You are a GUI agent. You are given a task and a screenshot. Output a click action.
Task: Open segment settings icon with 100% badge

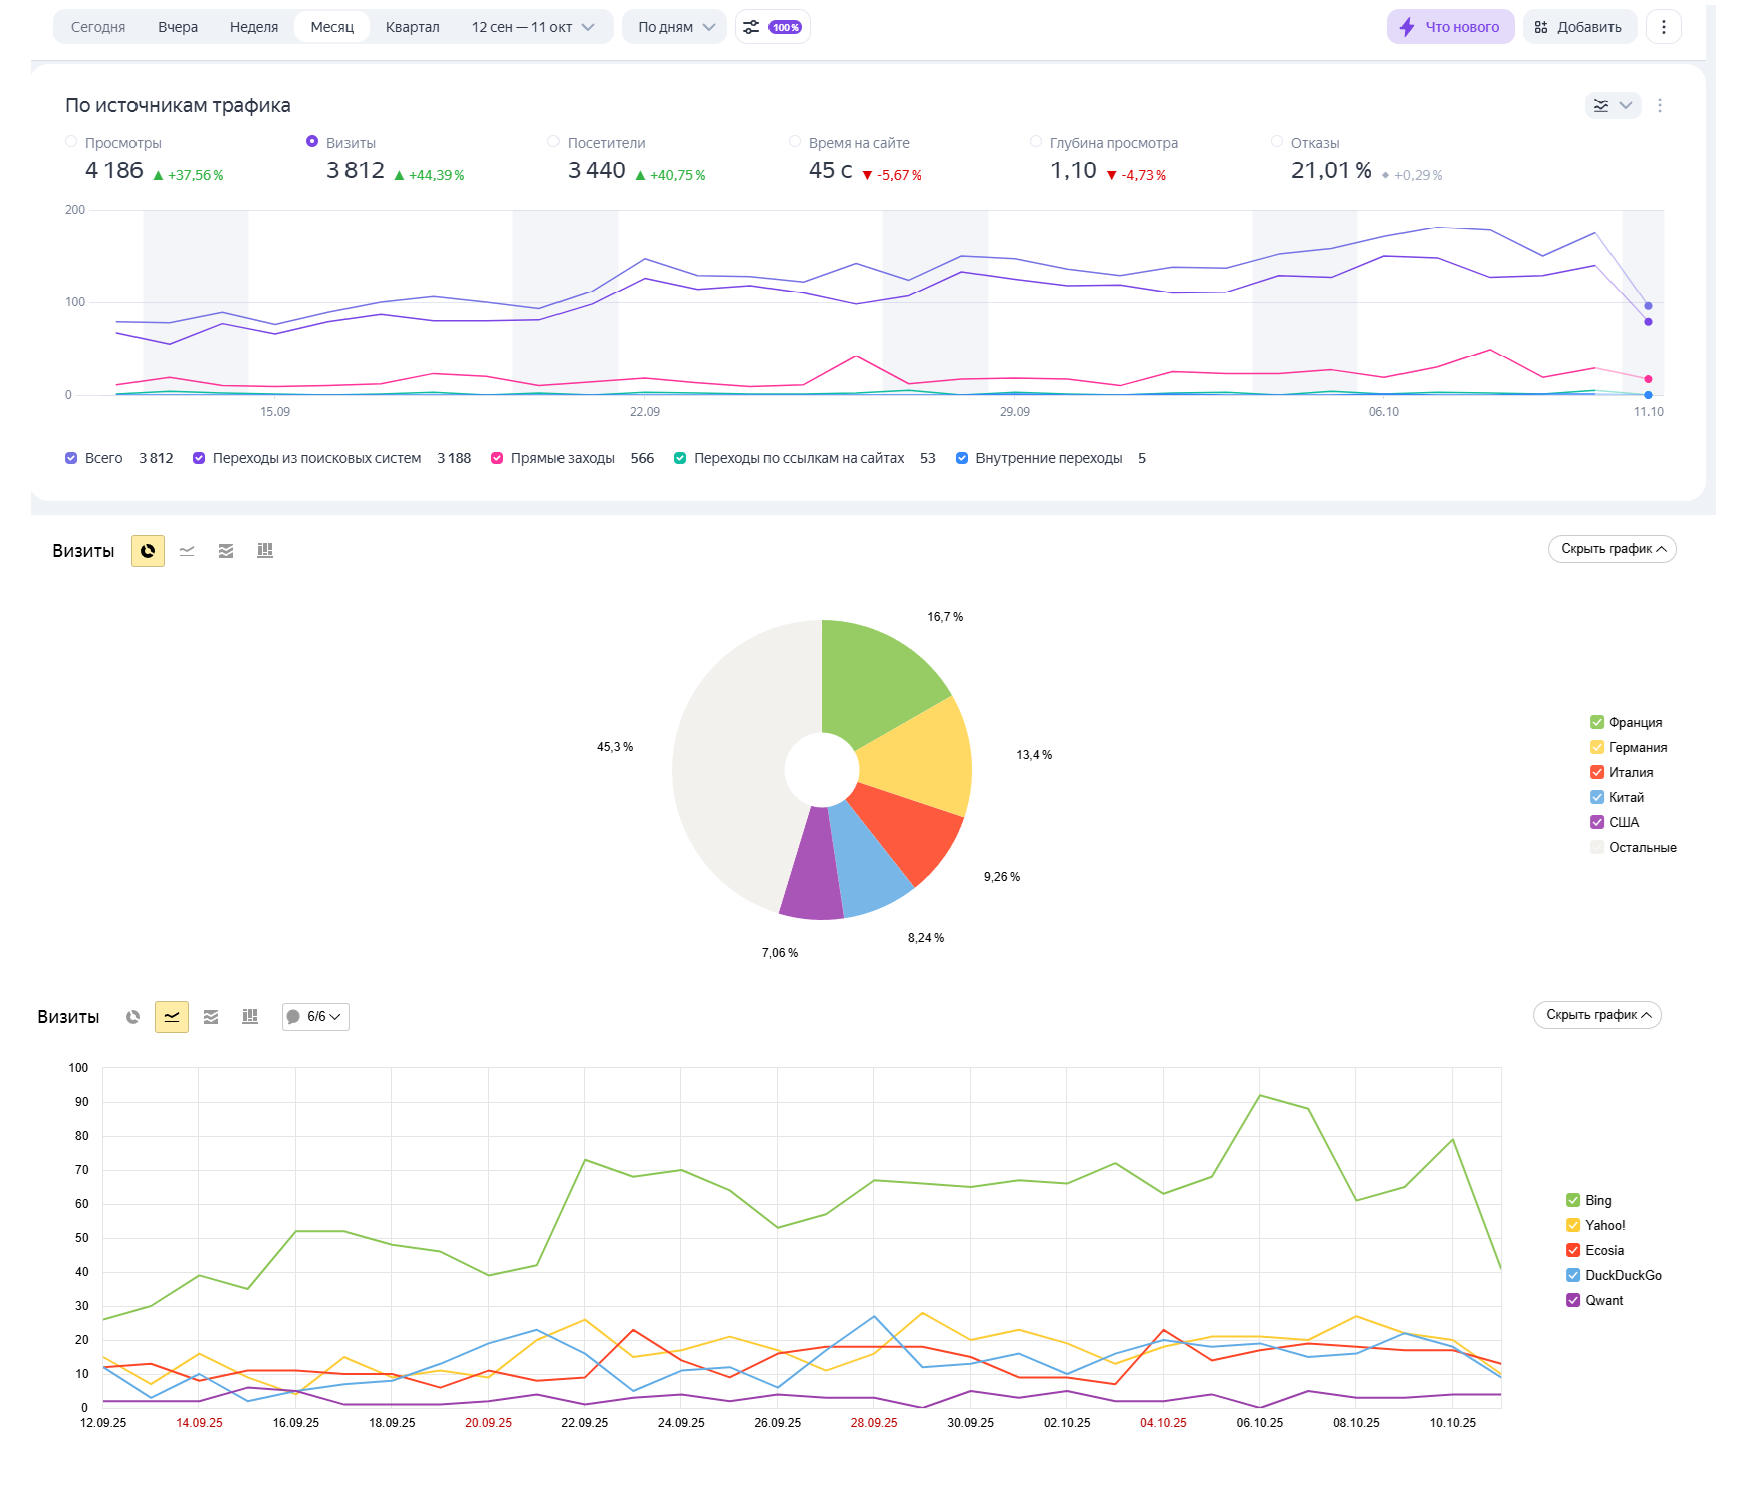click(x=772, y=27)
